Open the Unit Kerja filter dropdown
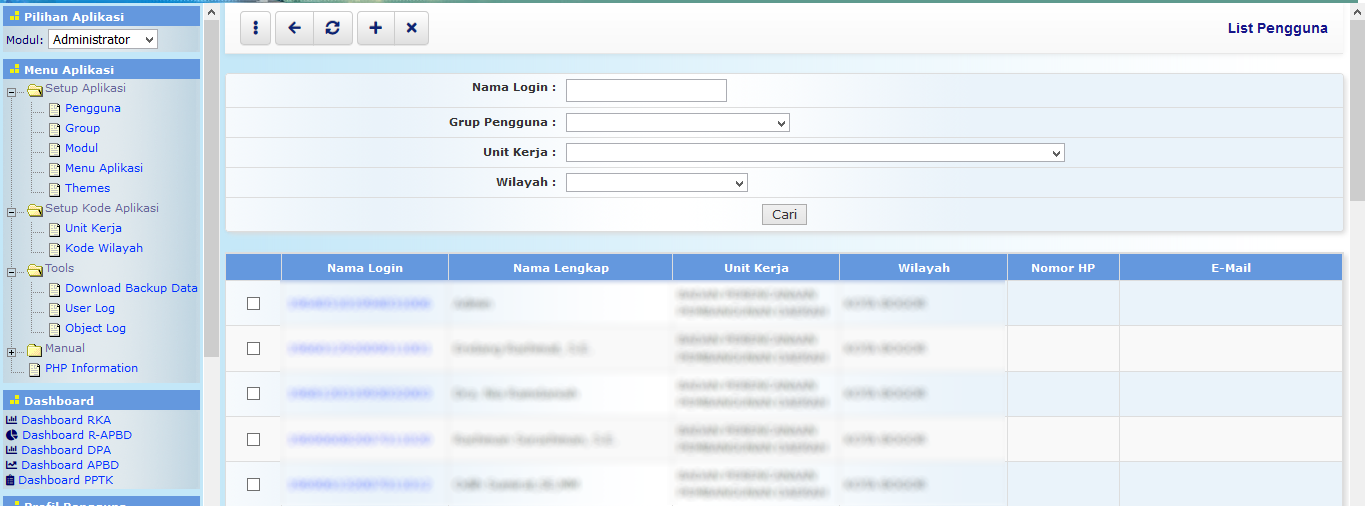Screen dimensions: 1365x506 [x=814, y=153]
